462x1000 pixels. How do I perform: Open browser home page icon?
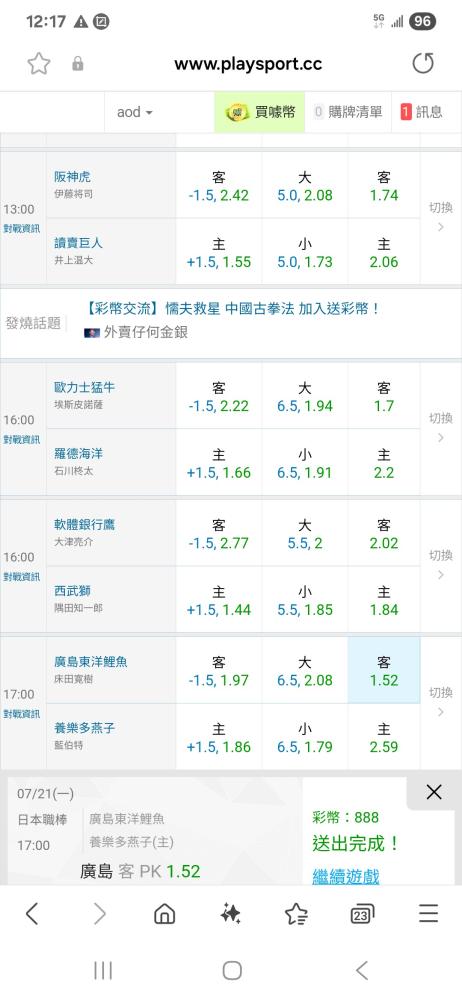165,914
